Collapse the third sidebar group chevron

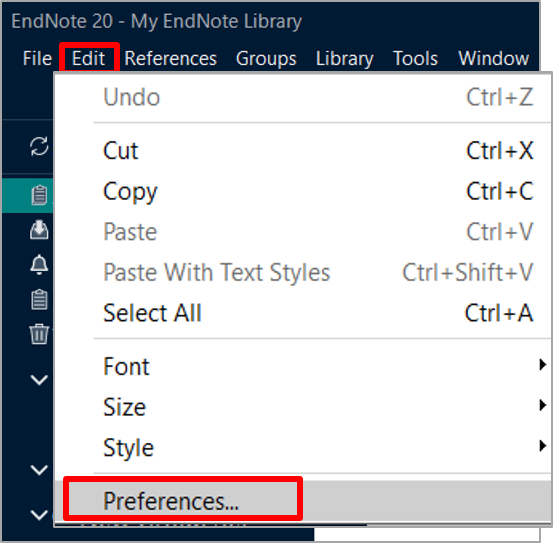click(x=39, y=515)
